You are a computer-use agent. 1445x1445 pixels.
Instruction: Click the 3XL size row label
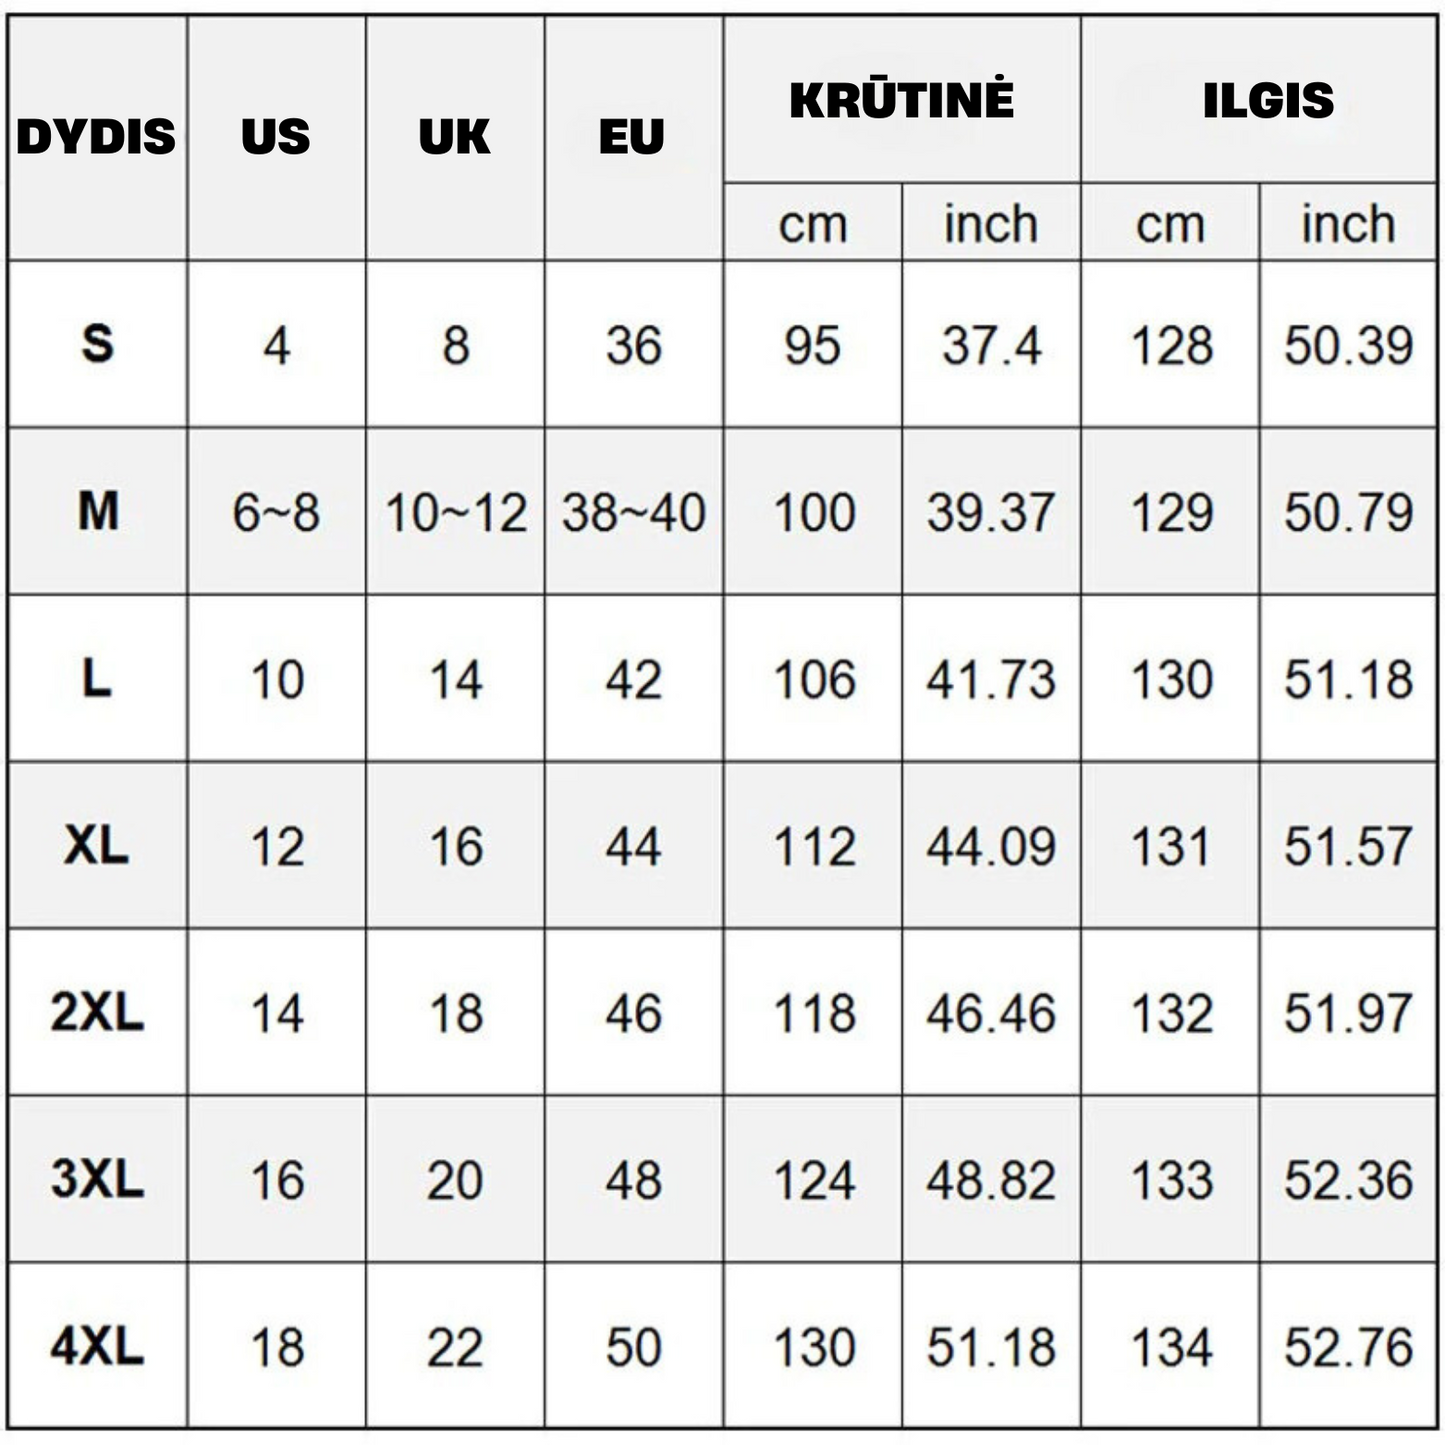97,1179
